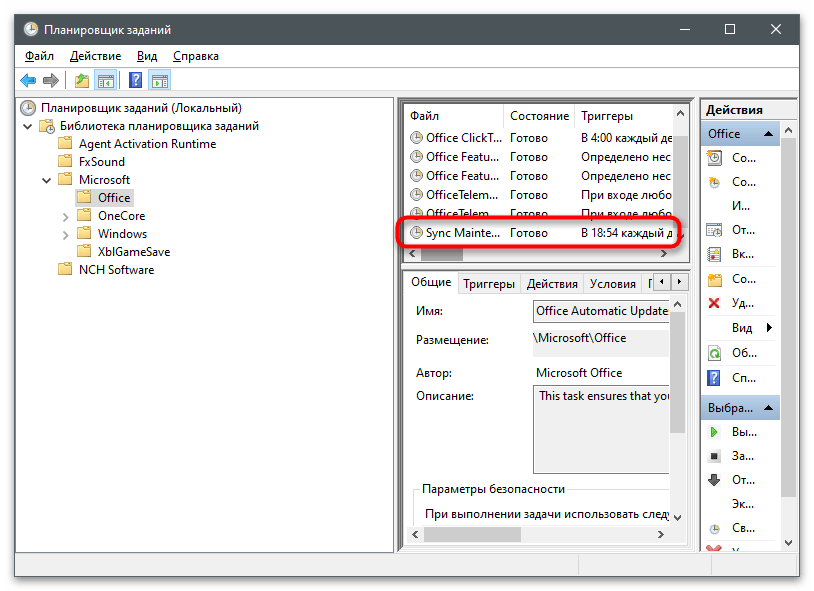Collapse the Office section in Действия pane
Image resolution: width=814 pixels, height=591 pixels.
click(x=769, y=134)
